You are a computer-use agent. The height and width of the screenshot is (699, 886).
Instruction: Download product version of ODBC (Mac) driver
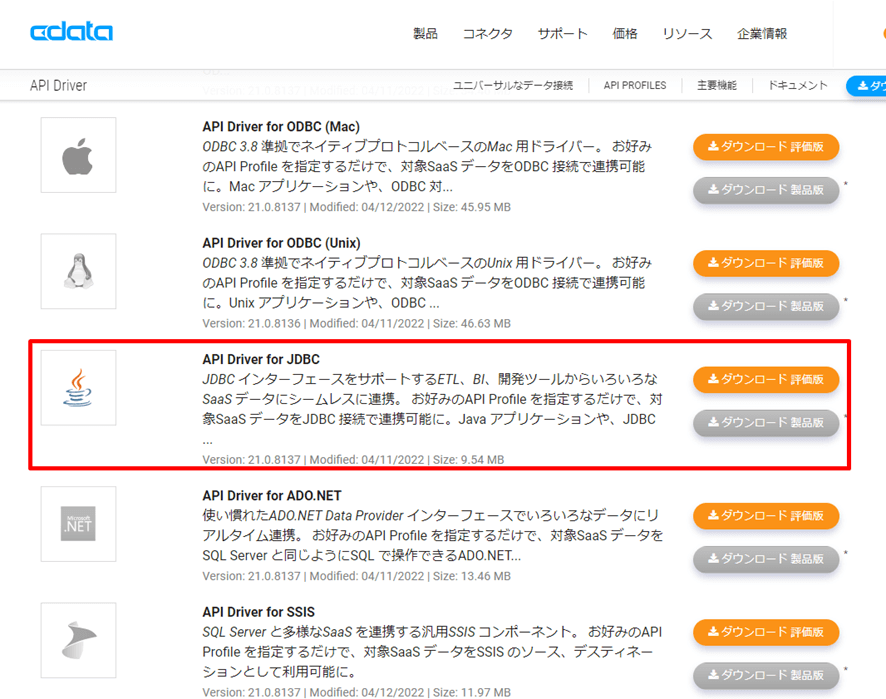766,190
